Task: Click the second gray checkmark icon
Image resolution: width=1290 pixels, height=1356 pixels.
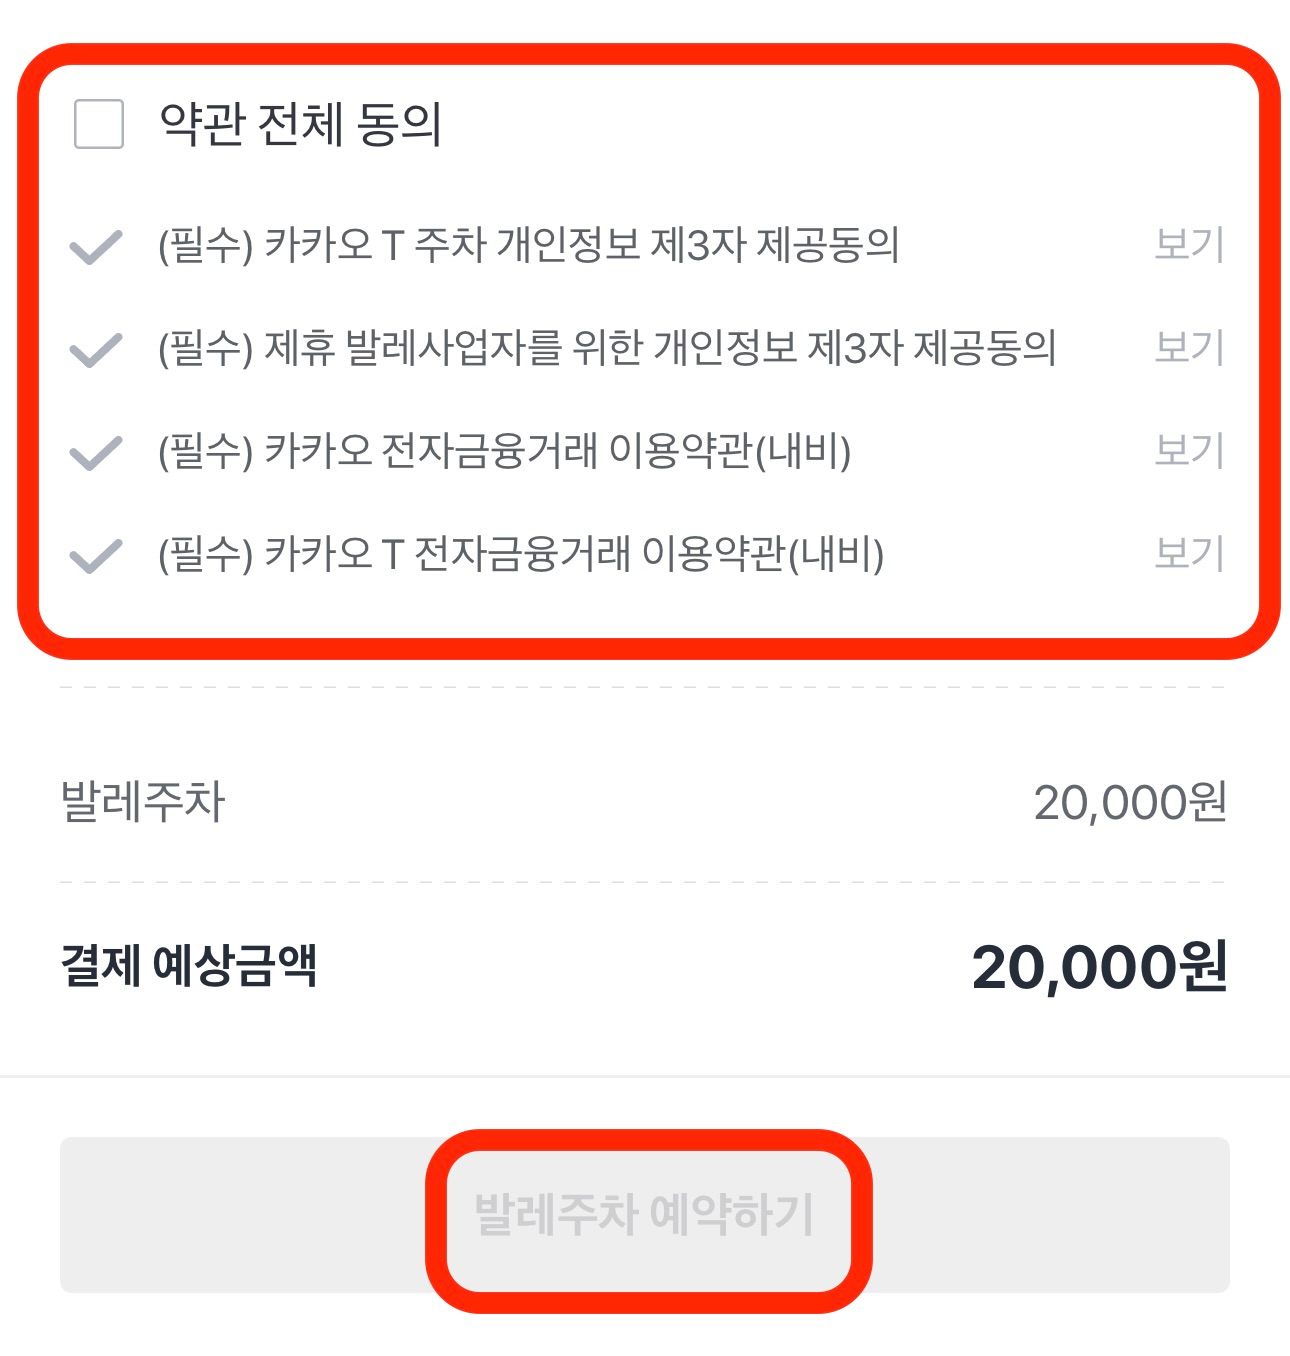Action: [93, 350]
